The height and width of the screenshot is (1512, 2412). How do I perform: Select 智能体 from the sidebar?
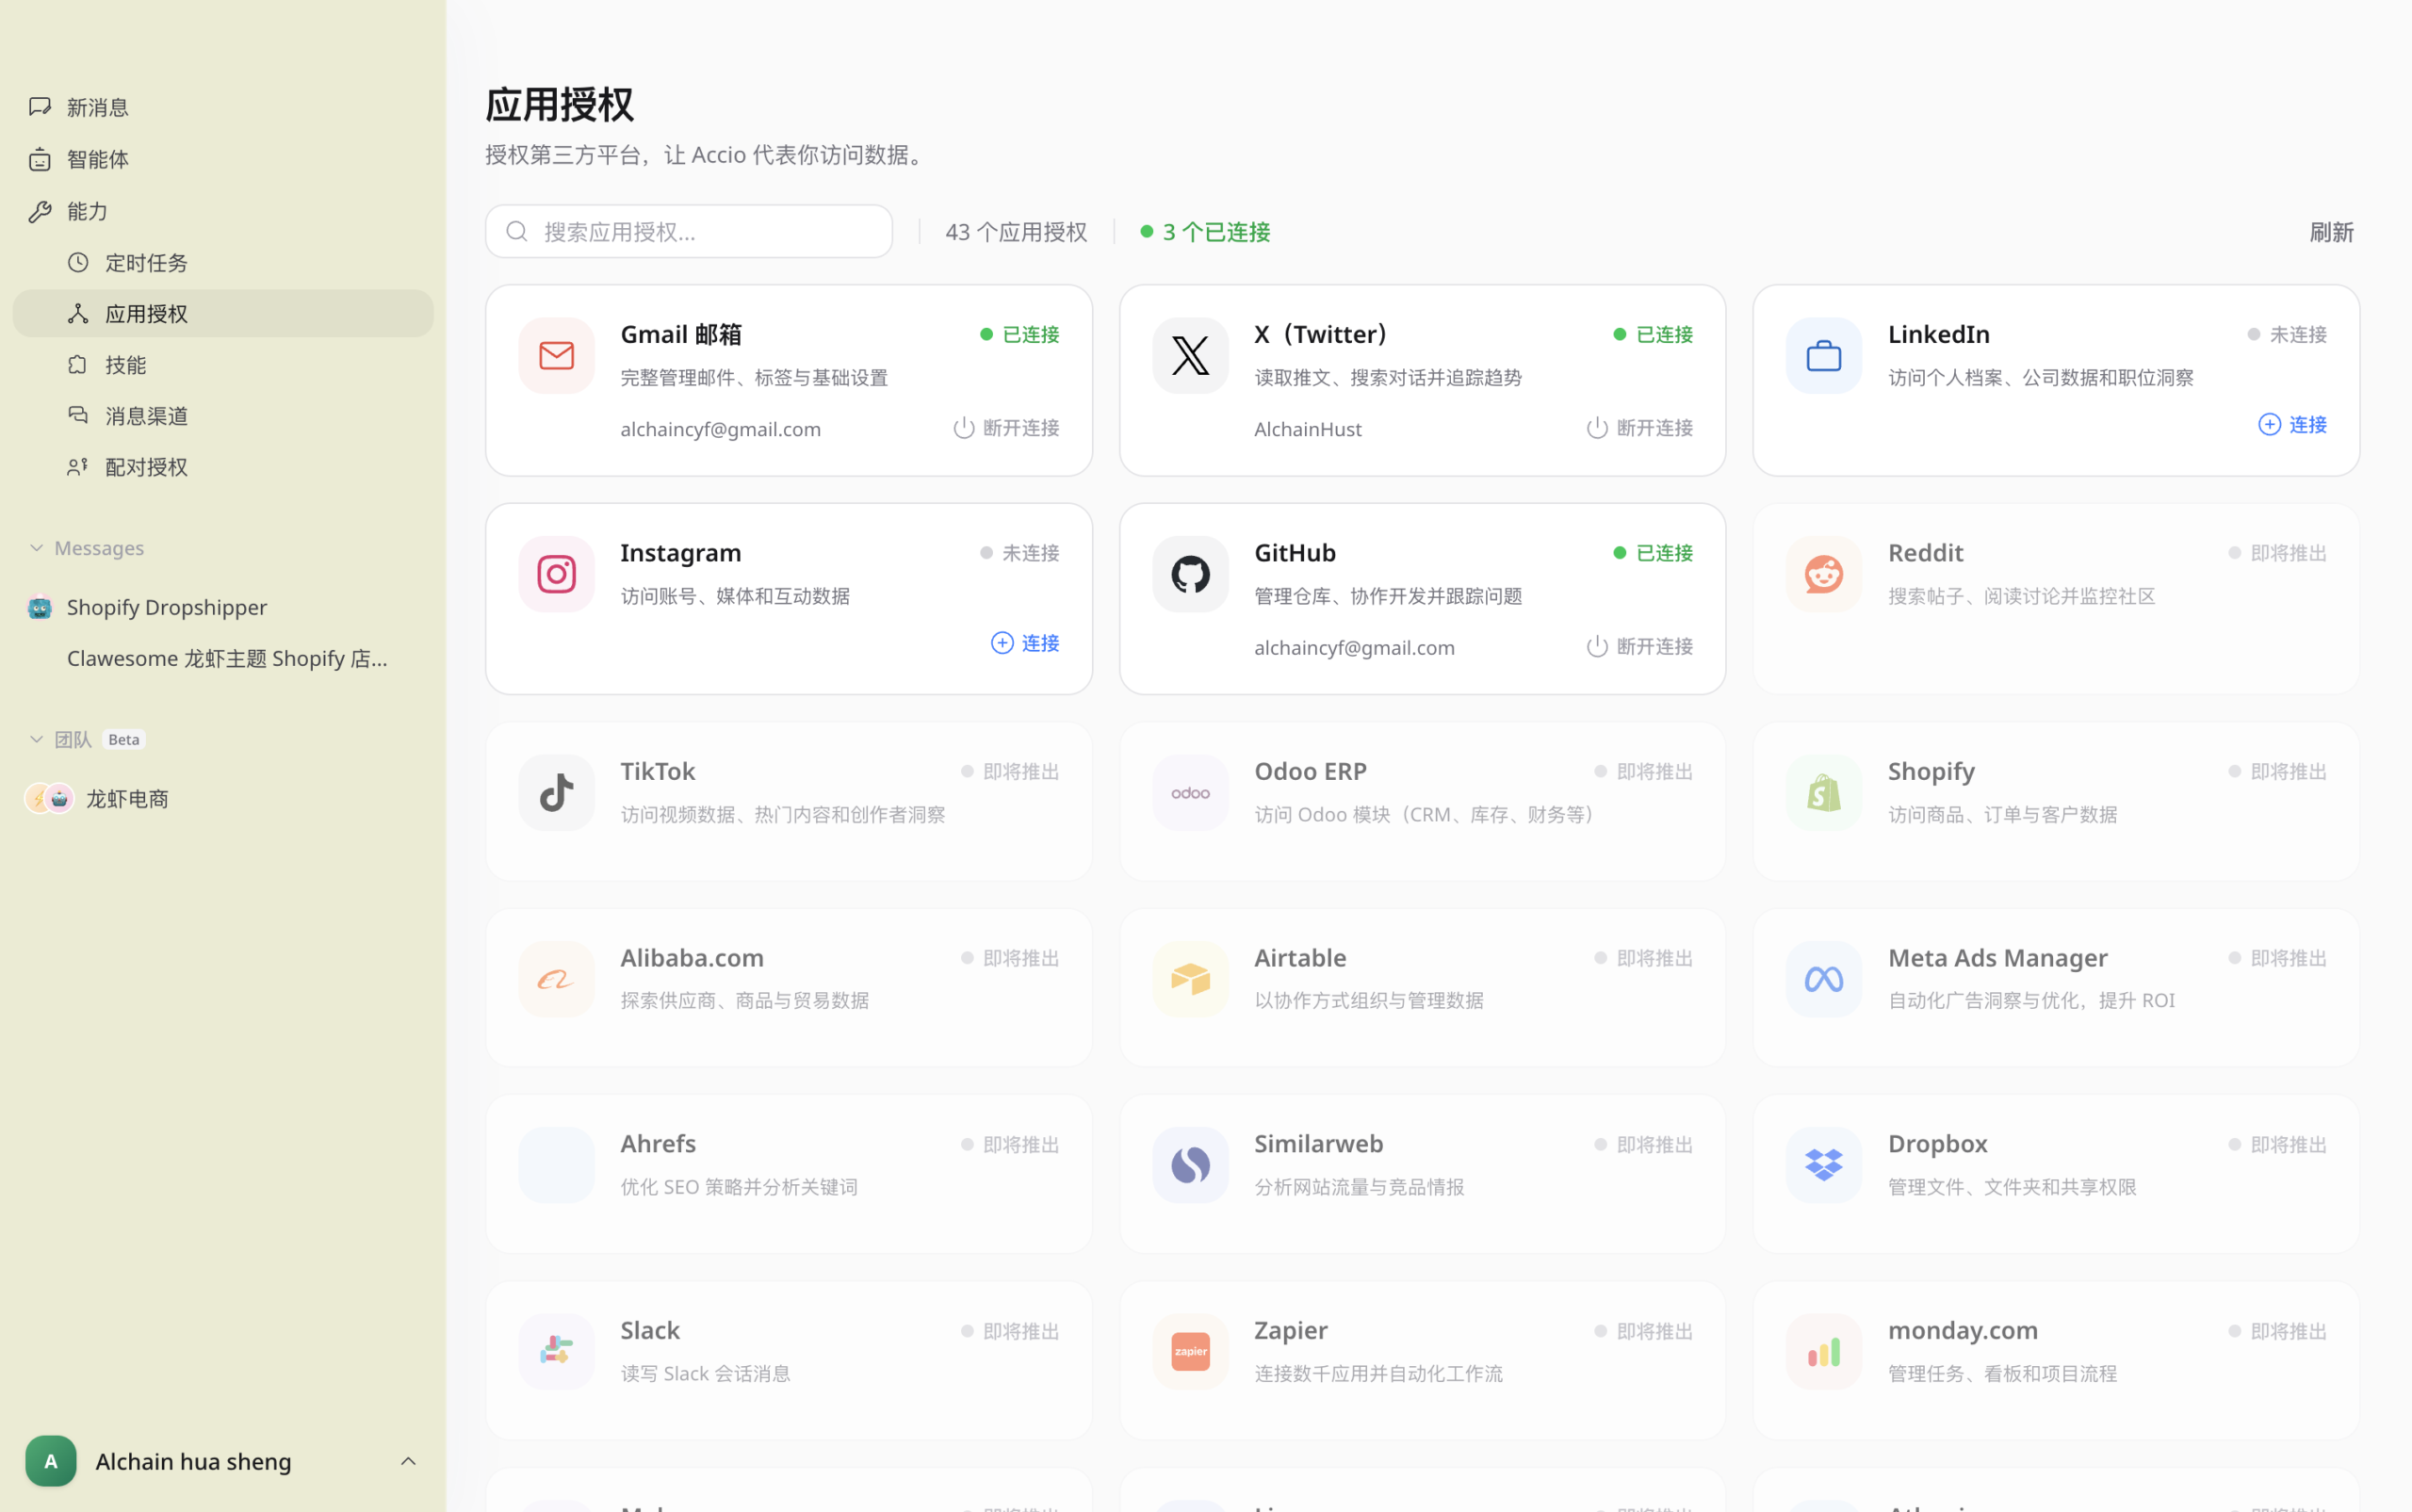tap(97, 158)
